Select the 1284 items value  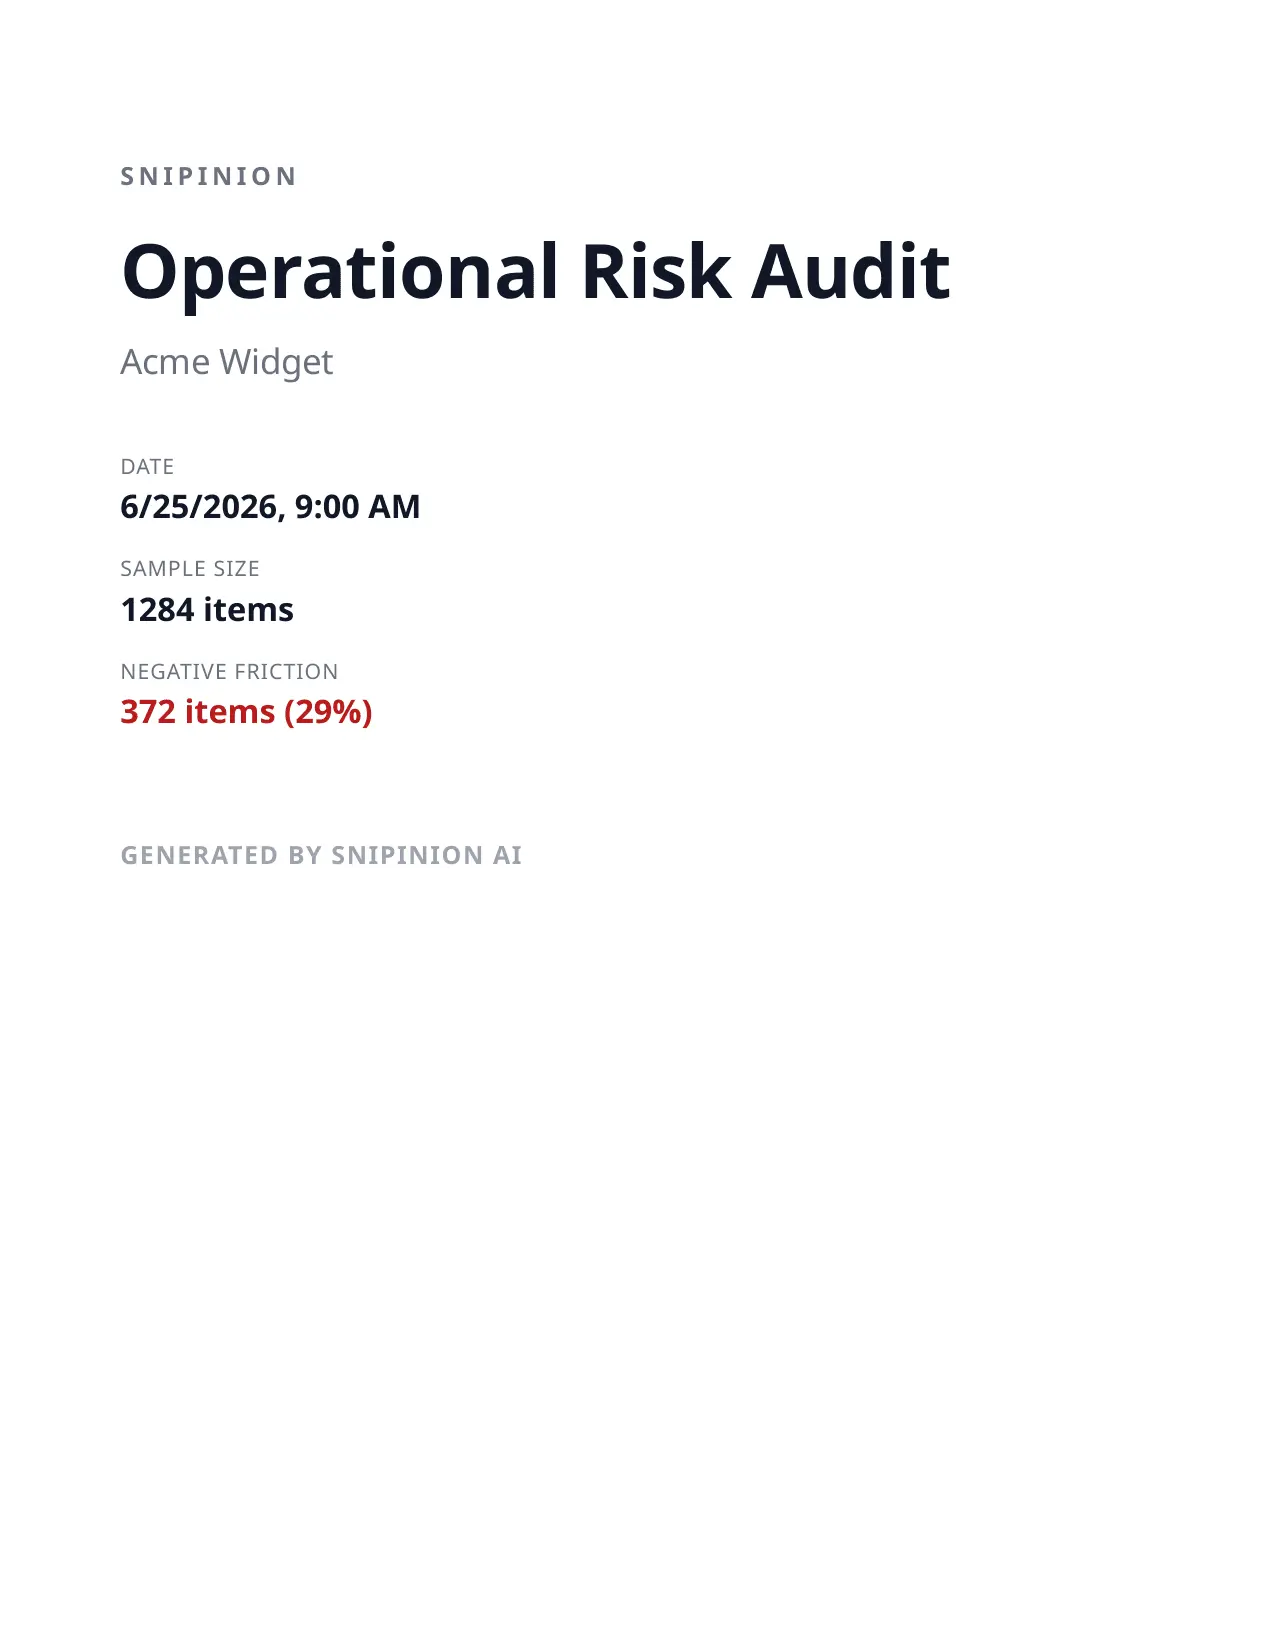pos(207,610)
